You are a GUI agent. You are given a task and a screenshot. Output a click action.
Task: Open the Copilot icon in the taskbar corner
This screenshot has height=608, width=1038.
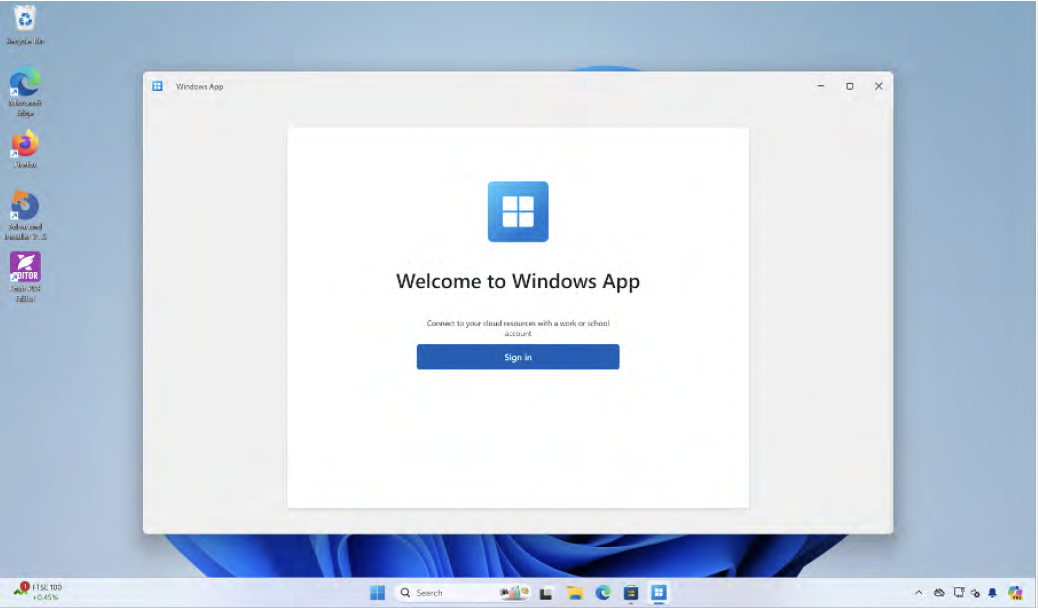1015,593
